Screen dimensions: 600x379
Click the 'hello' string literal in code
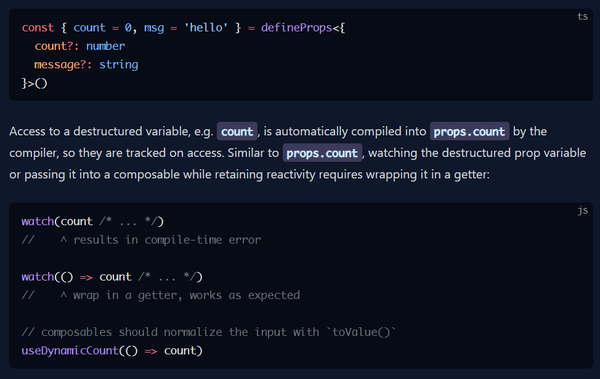pos(206,28)
